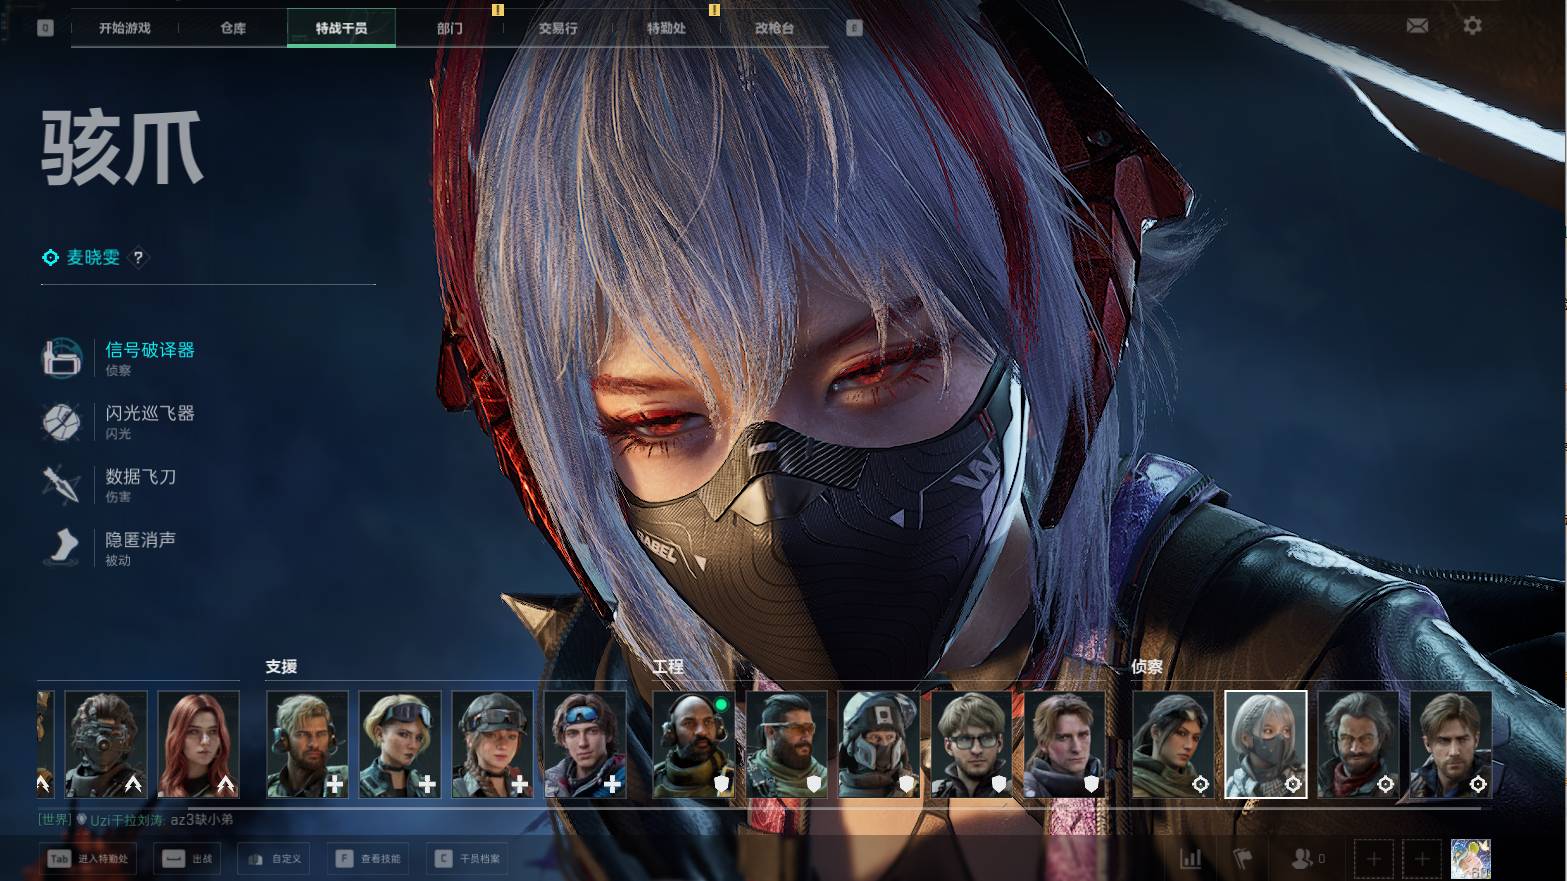
Task: Open the settings gear icon
Action: tap(1472, 26)
